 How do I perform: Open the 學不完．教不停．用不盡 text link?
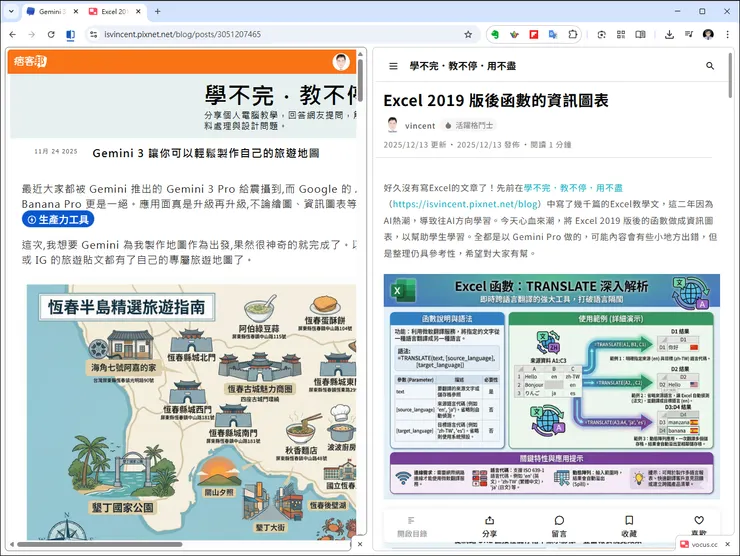573,188
